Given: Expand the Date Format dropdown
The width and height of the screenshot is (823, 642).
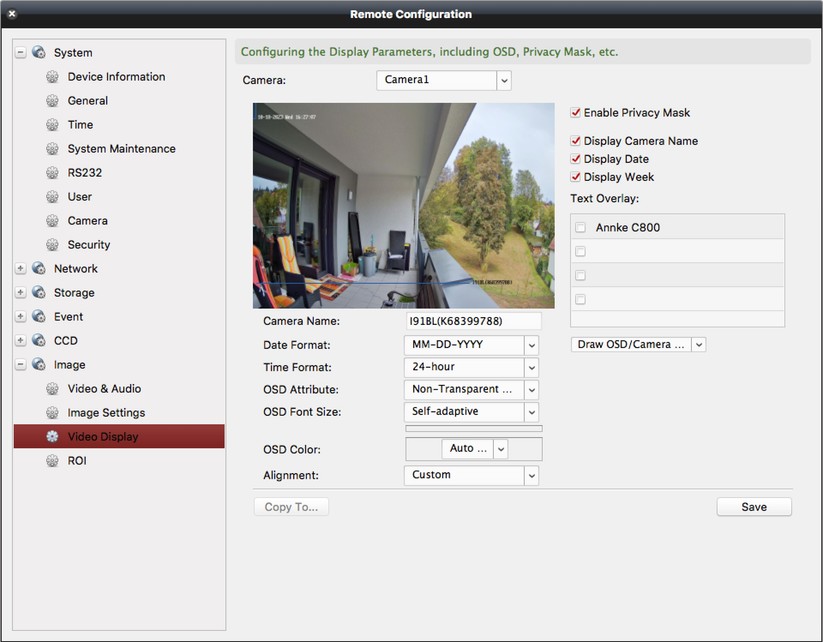Looking at the screenshot, I should [531, 345].
